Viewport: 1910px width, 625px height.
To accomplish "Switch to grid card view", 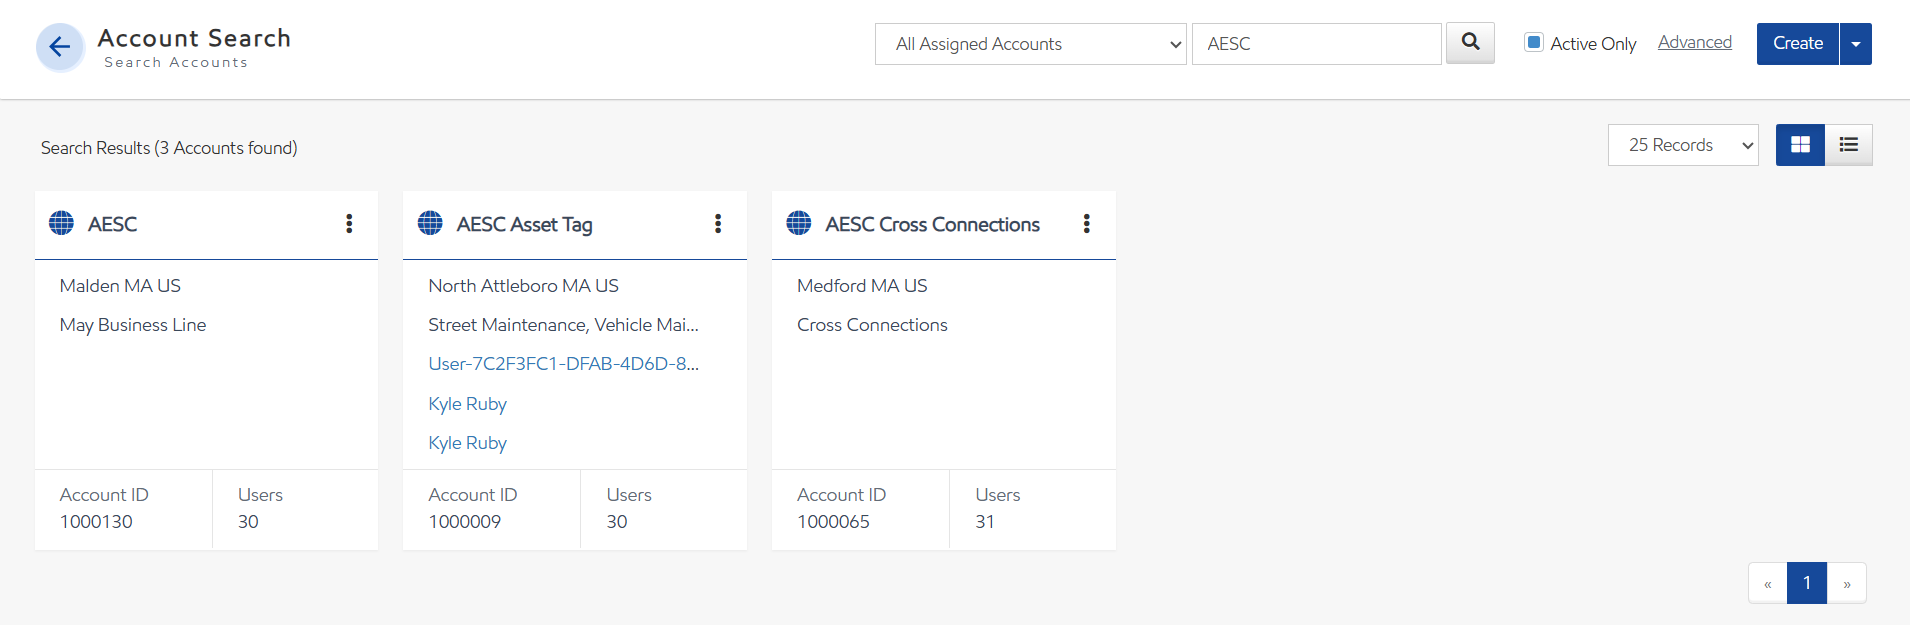I will point(1800,145).
